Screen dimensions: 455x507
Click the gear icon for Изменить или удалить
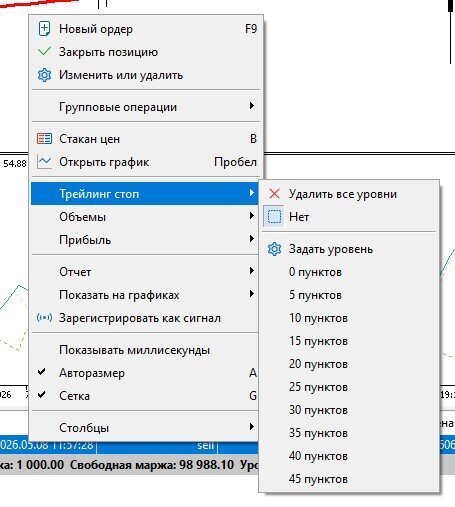[x=44, y=75]
